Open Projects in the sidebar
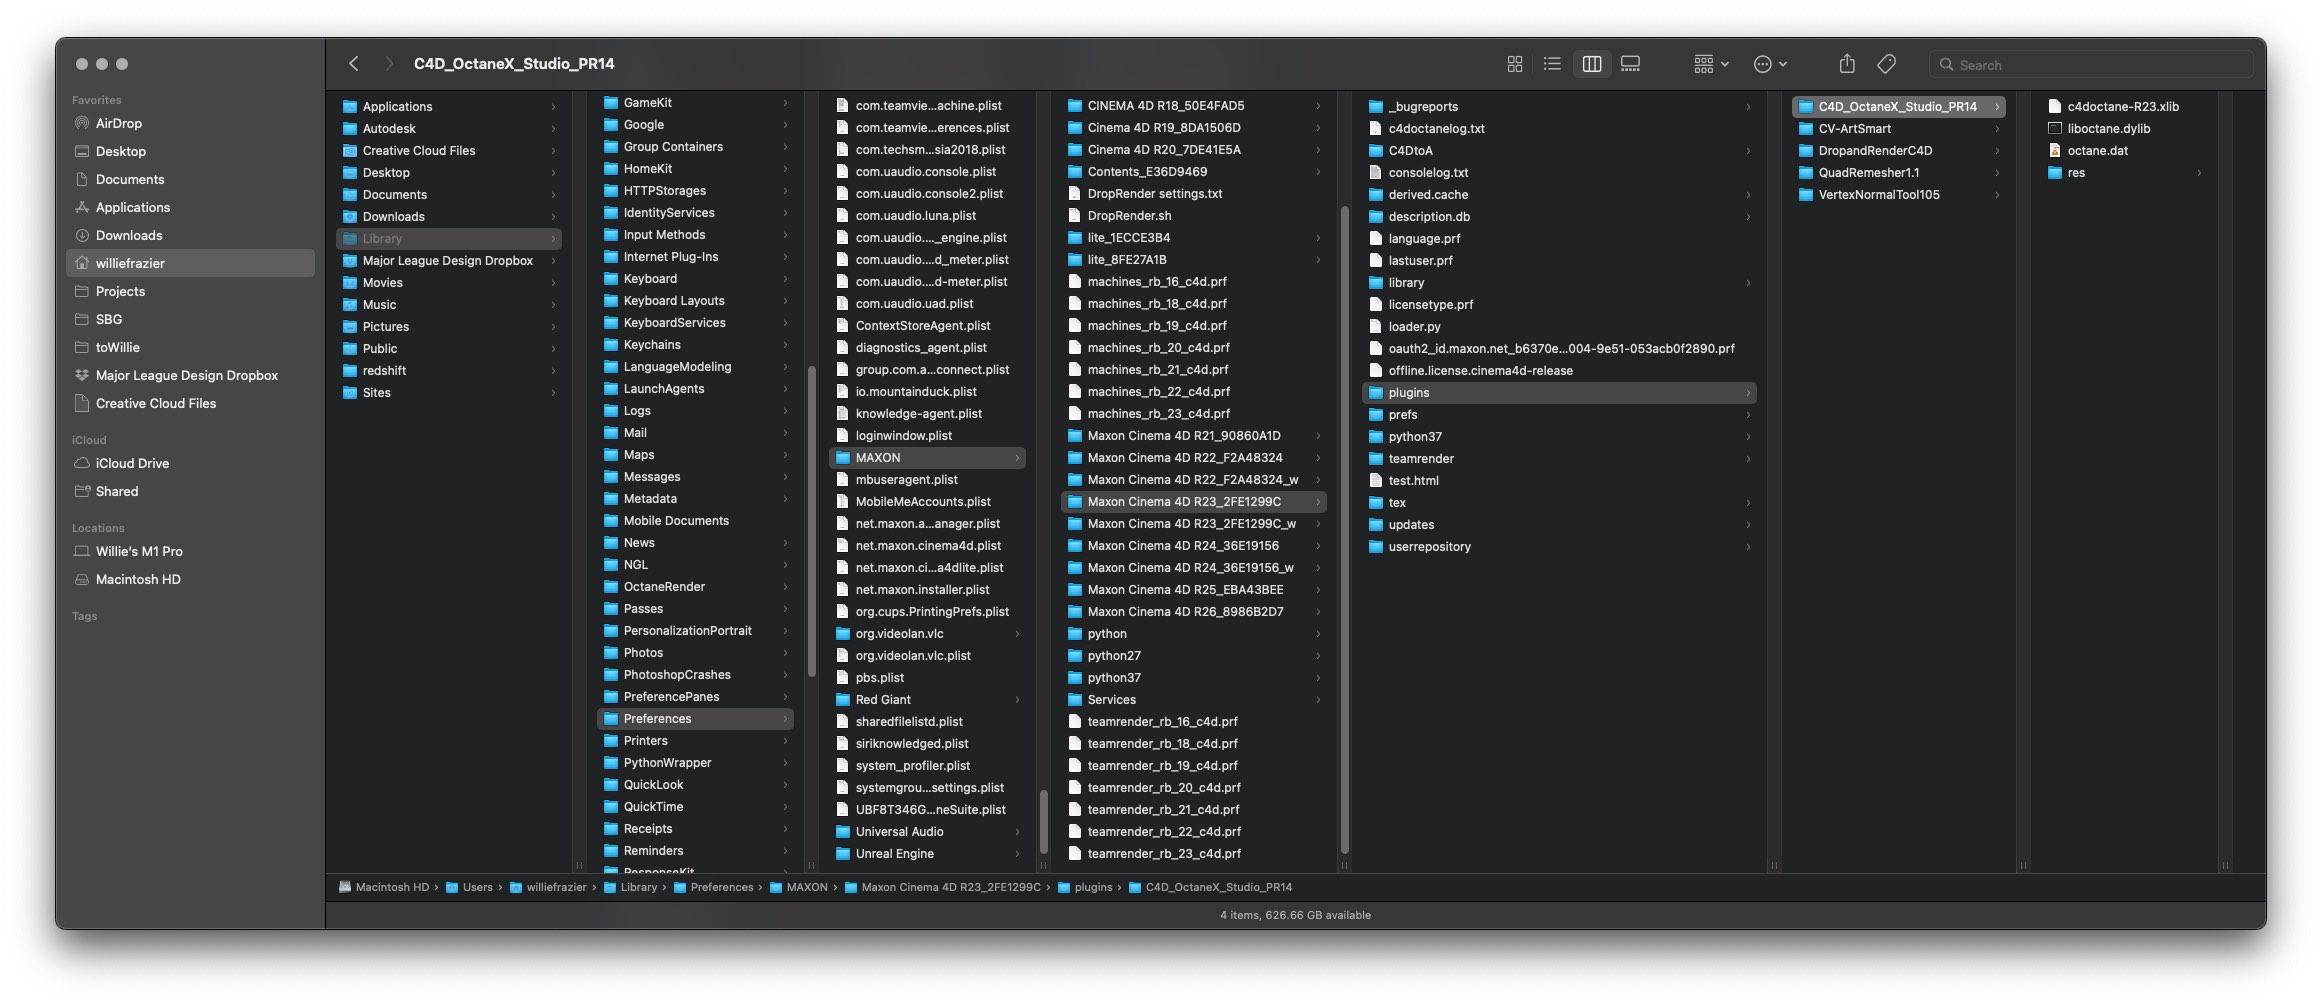 coord(190,291)
